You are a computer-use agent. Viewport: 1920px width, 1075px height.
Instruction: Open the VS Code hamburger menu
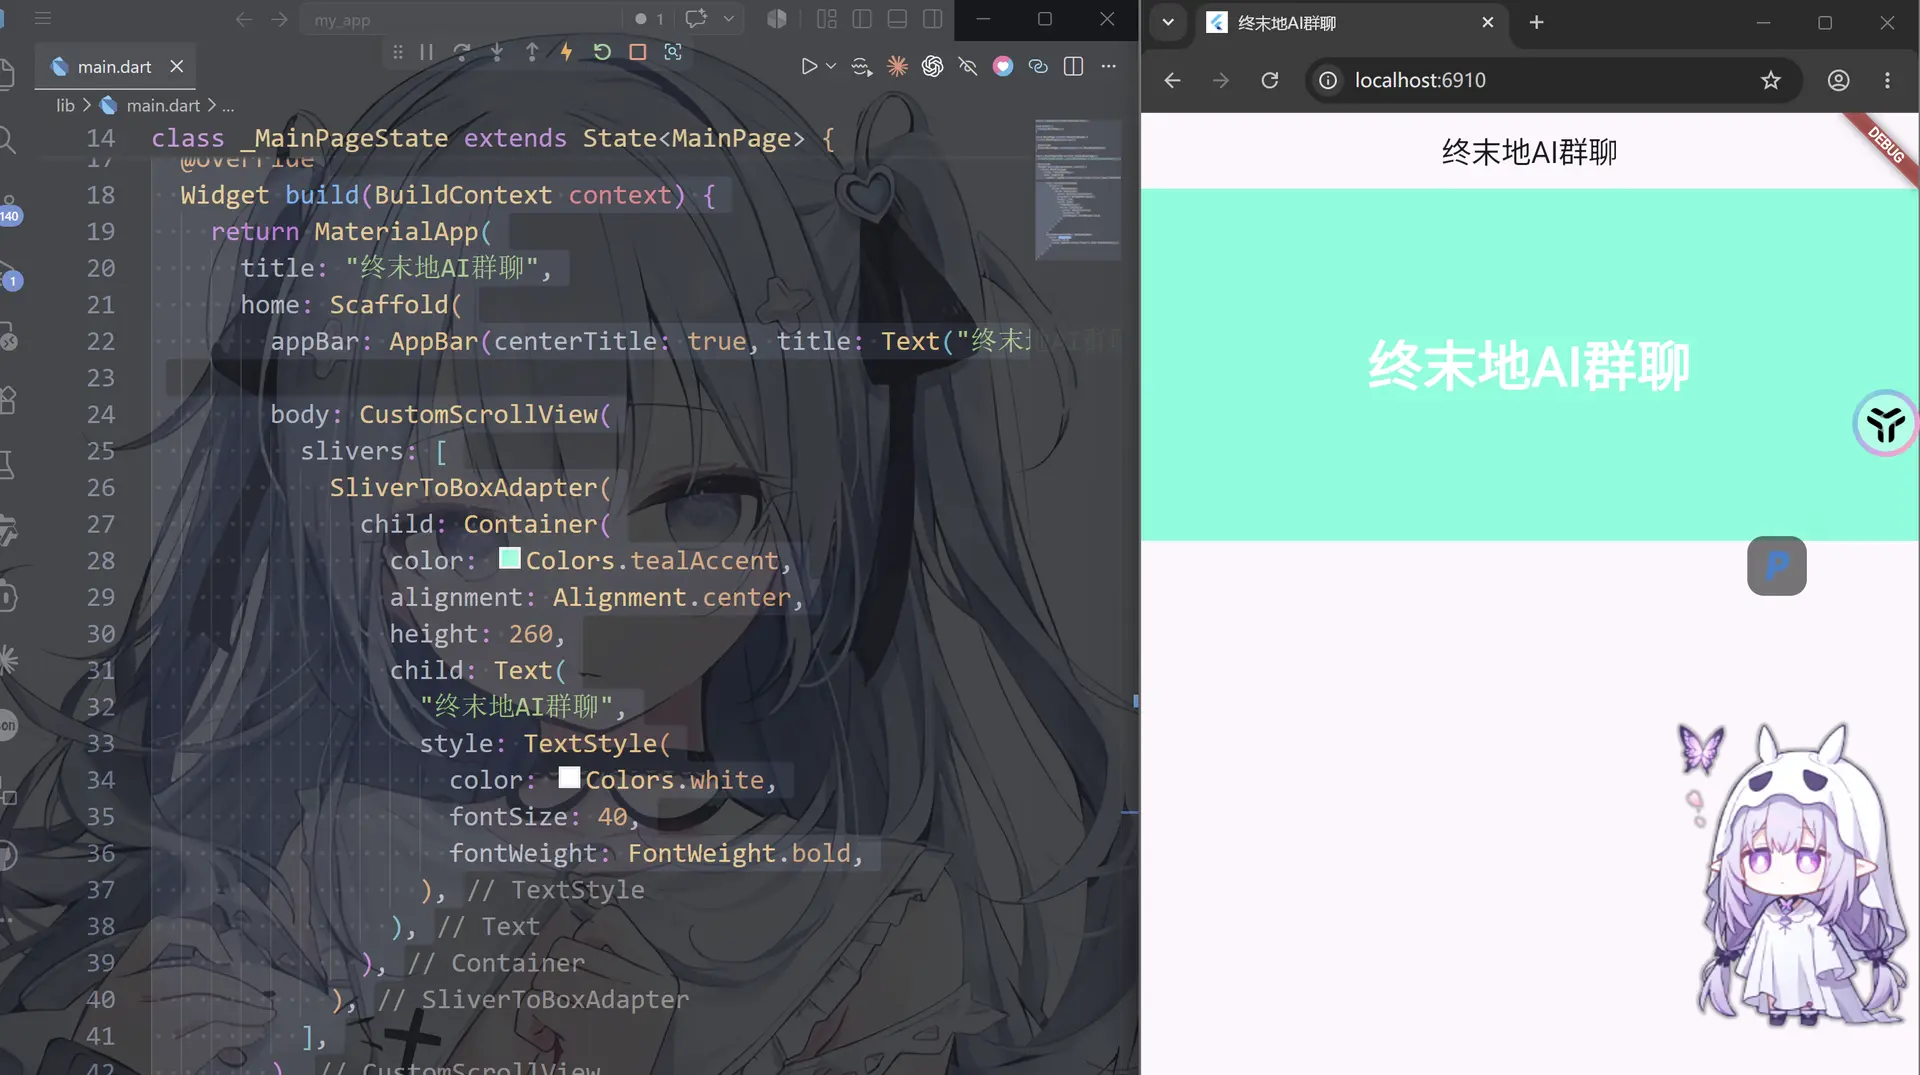pos(42,19)
